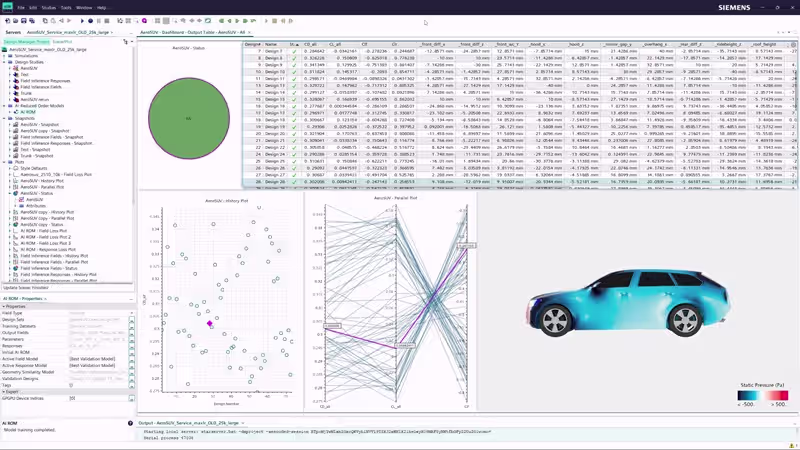800x450 pixels.
Task: Click the stop square toolbar icon
Action: [107, 21]
